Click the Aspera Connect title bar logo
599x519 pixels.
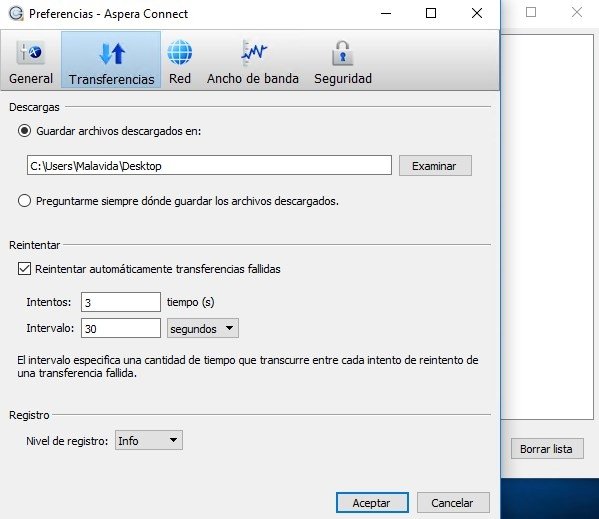[x=16, y=14]
